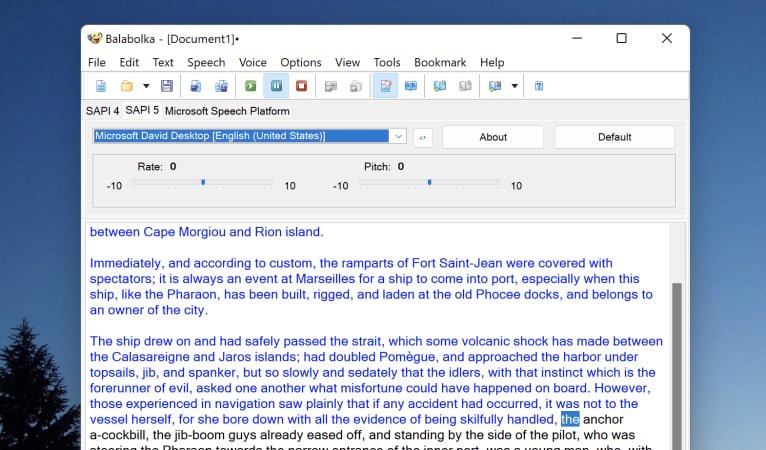The height and width of the screenshot is (450, 766).
Task: Click the open book icon with green plus
Action: pyautogui.click(x=440, y=86)
